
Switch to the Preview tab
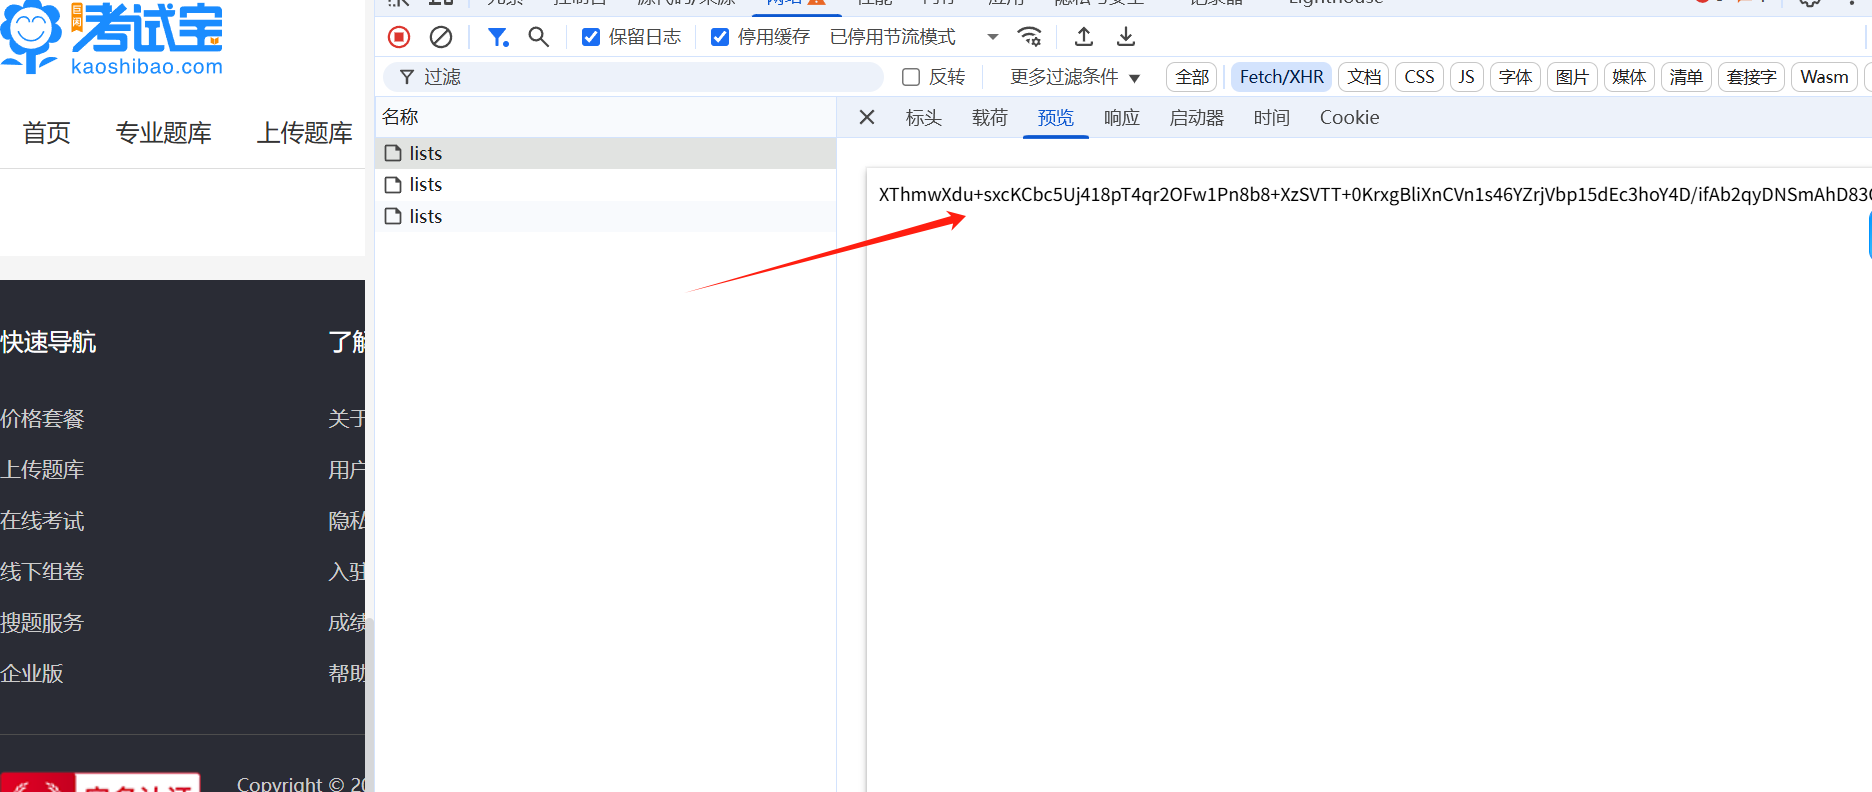1055,118
